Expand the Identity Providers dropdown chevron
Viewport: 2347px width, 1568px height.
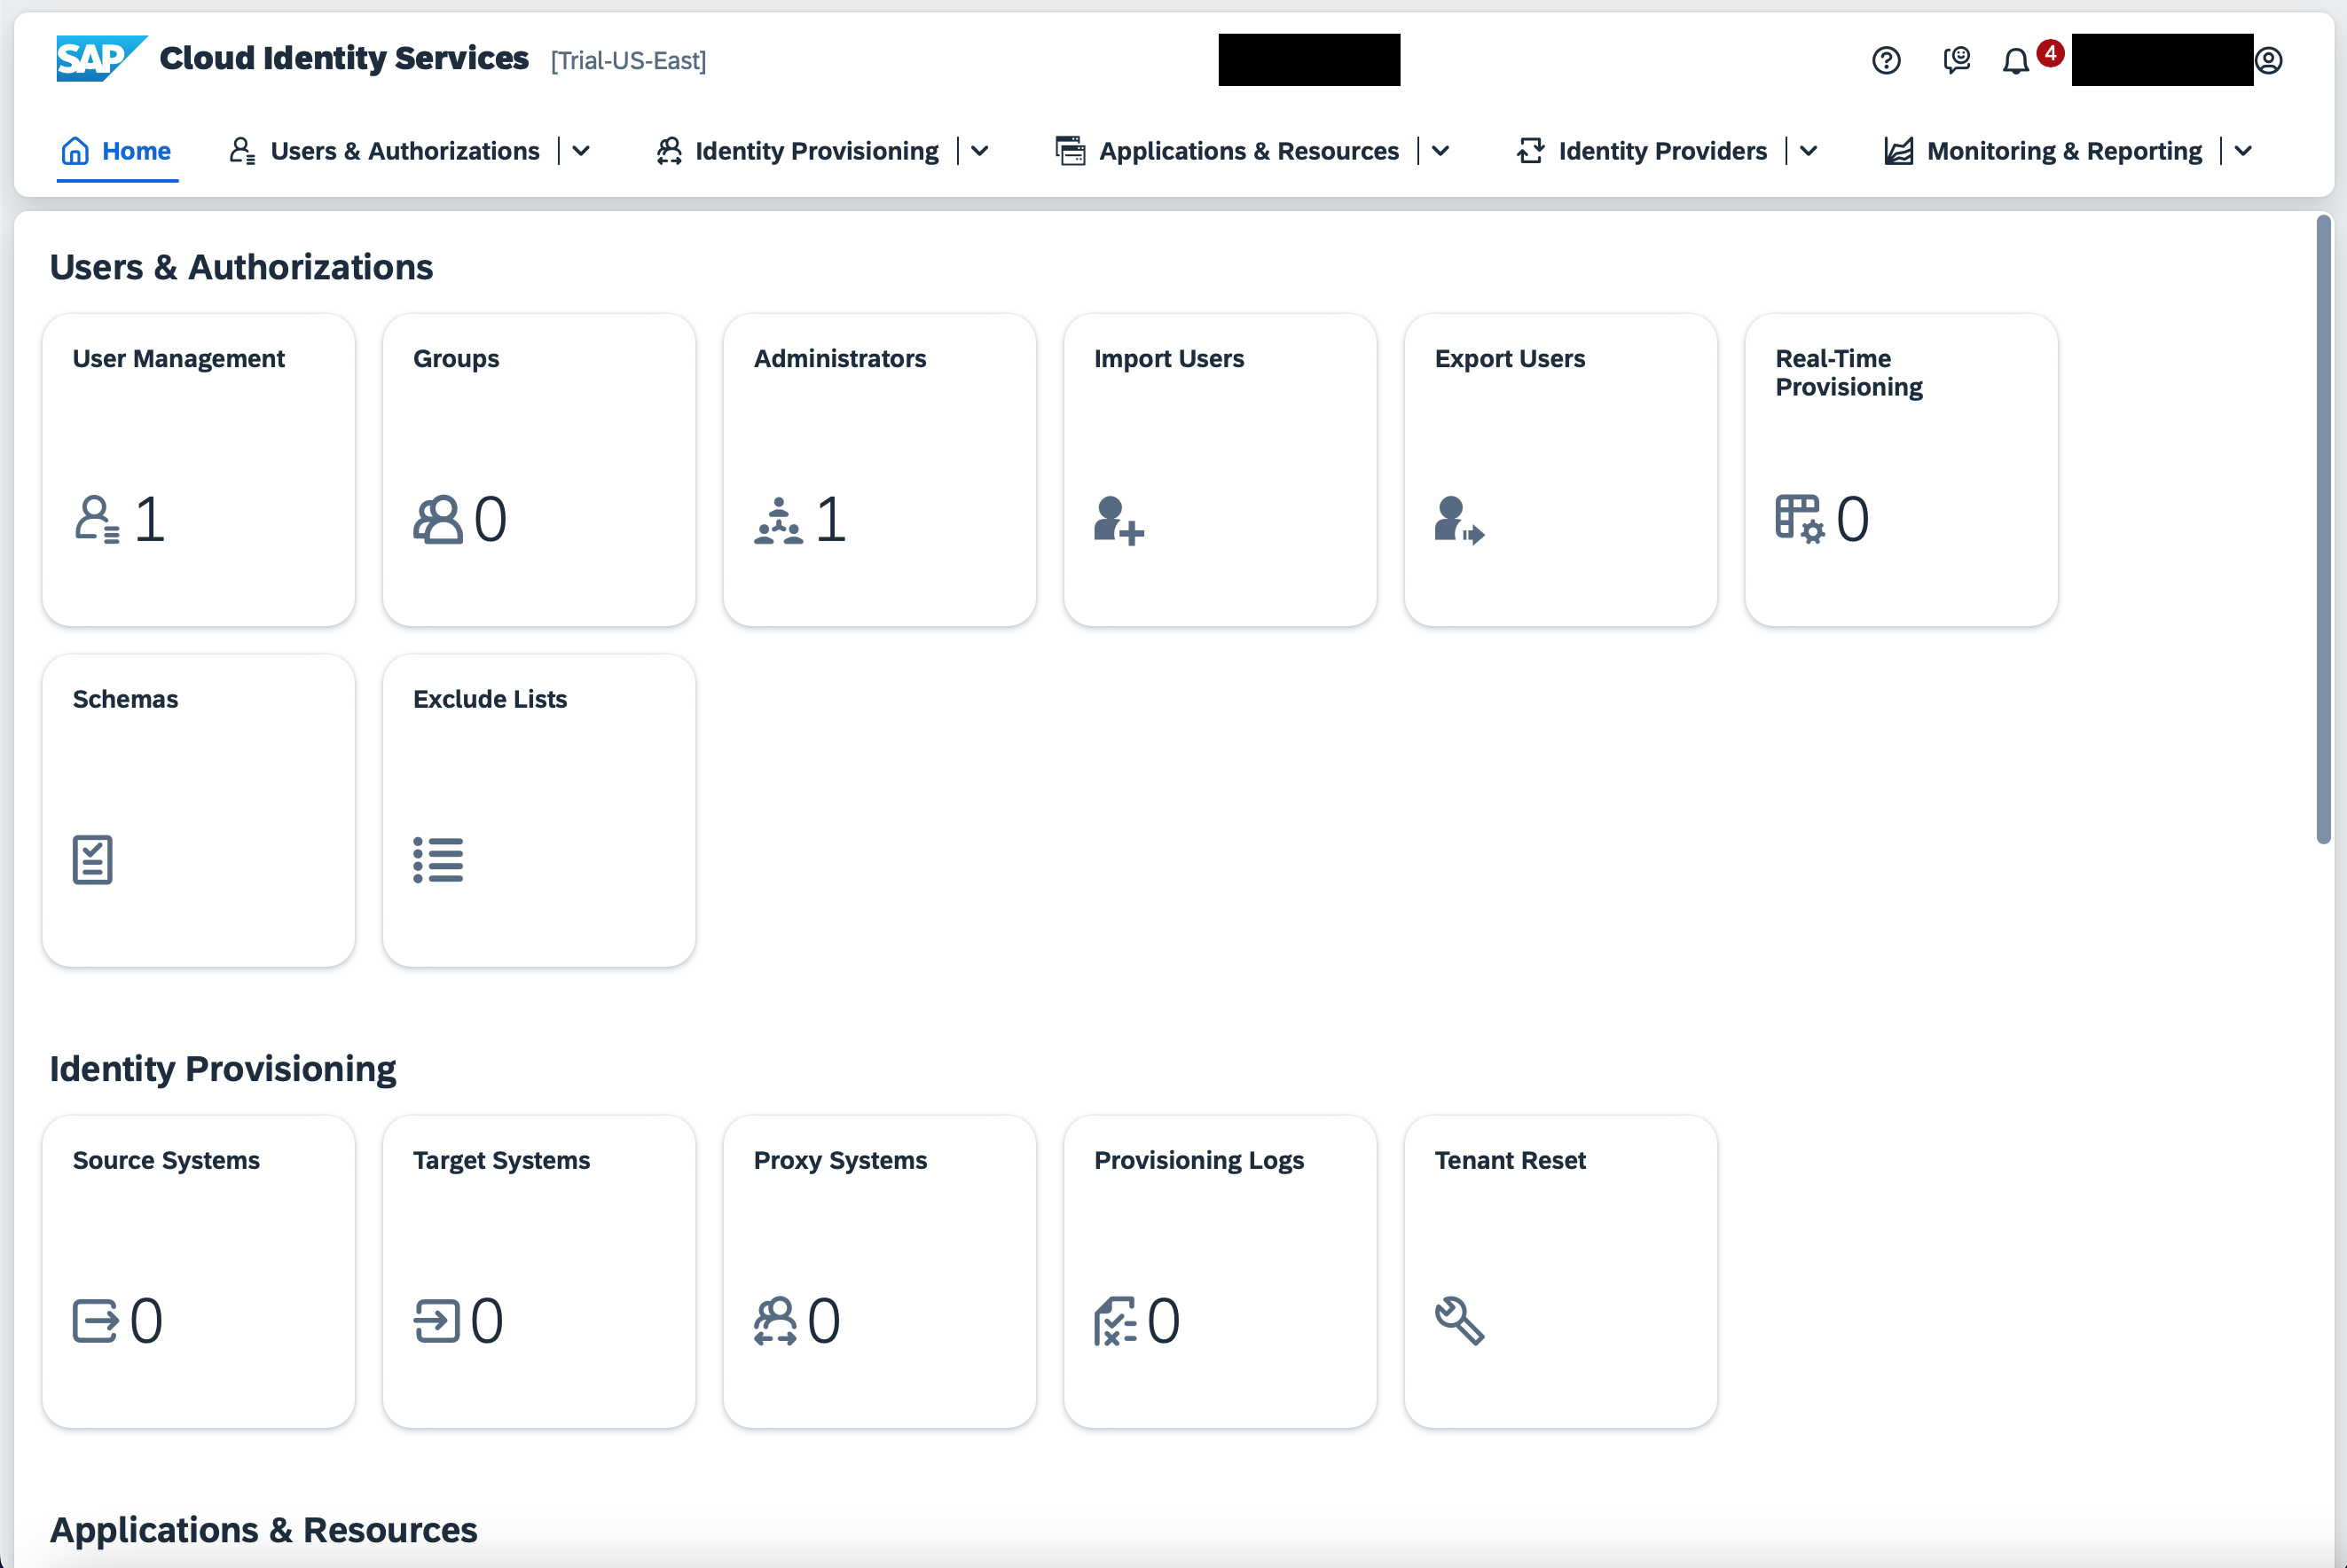(1808, 151)
